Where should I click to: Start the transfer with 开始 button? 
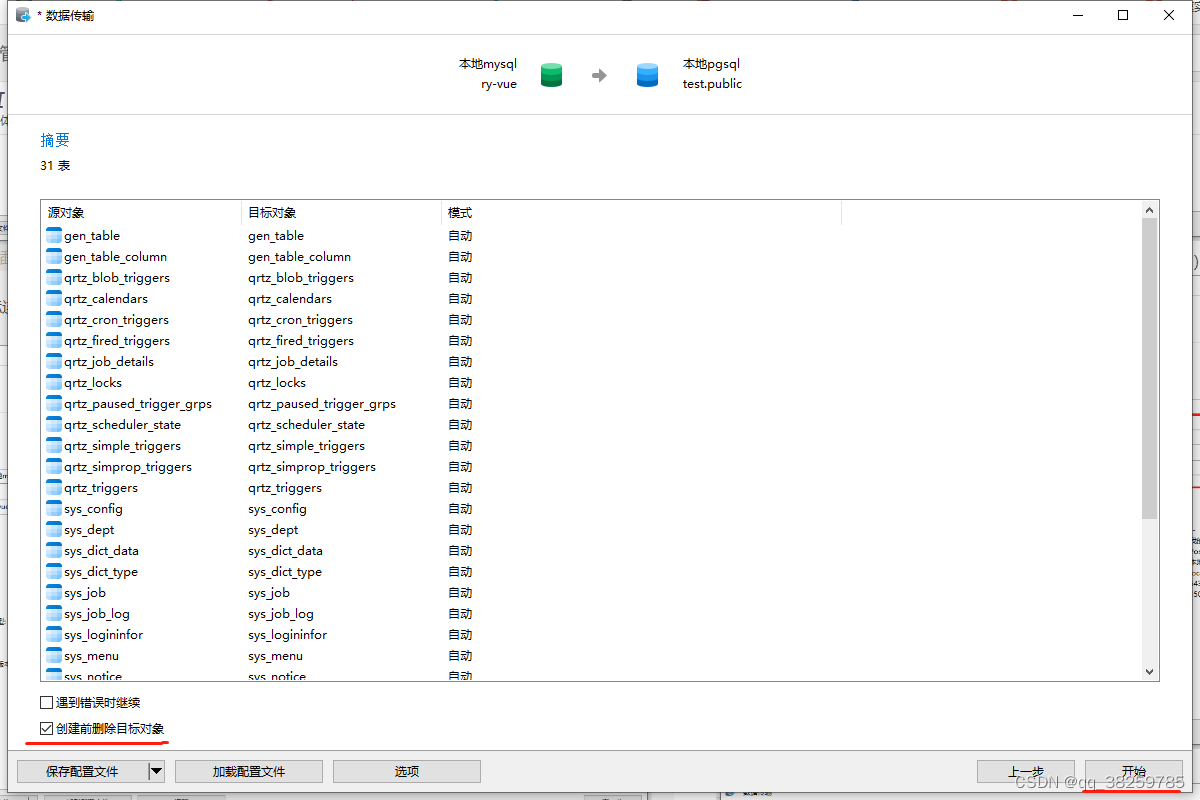(1134, 771)
